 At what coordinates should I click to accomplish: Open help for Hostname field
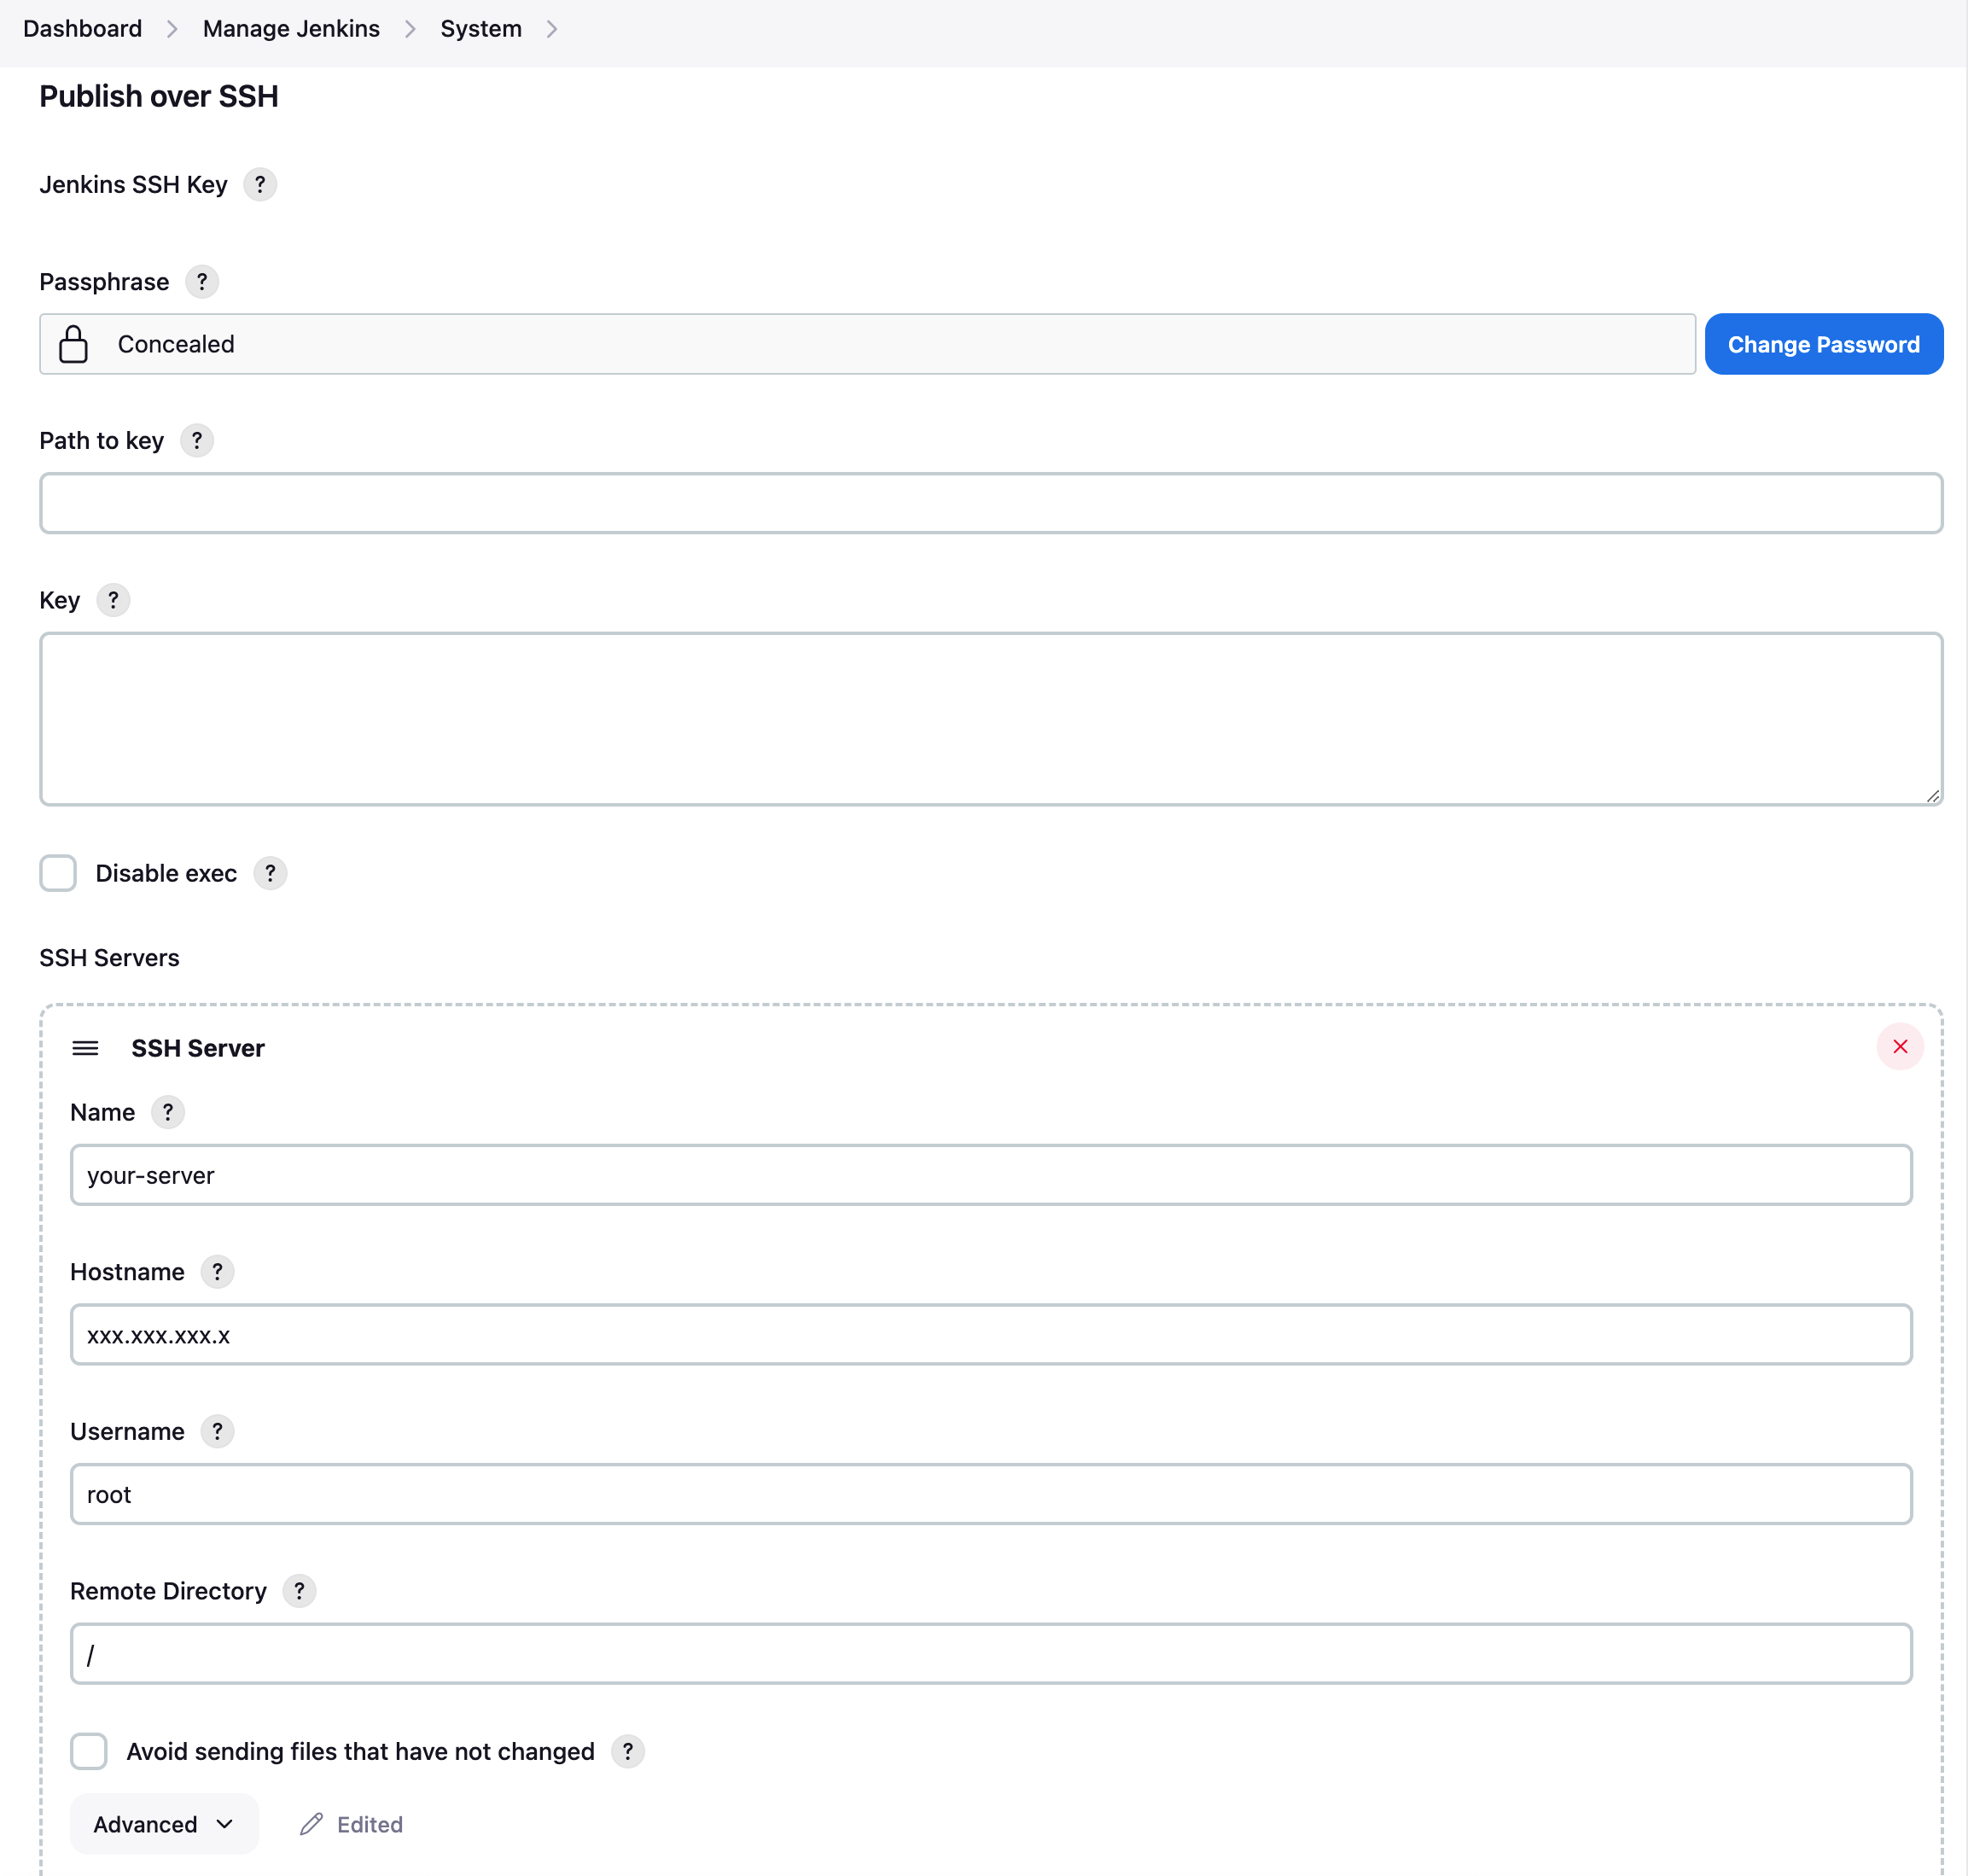(217, 1272)
